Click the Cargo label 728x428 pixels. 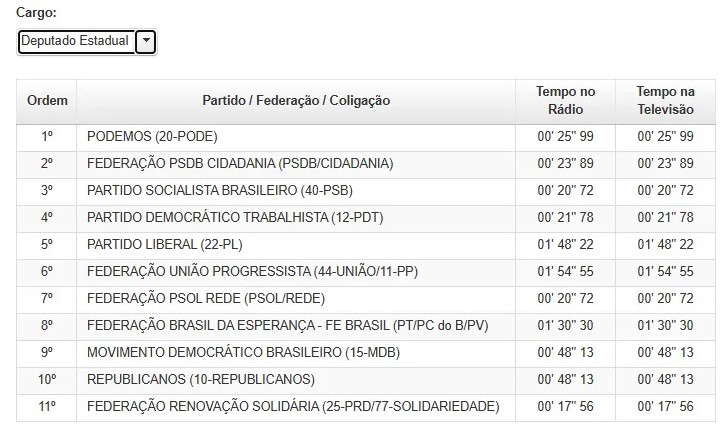point(36,13)
